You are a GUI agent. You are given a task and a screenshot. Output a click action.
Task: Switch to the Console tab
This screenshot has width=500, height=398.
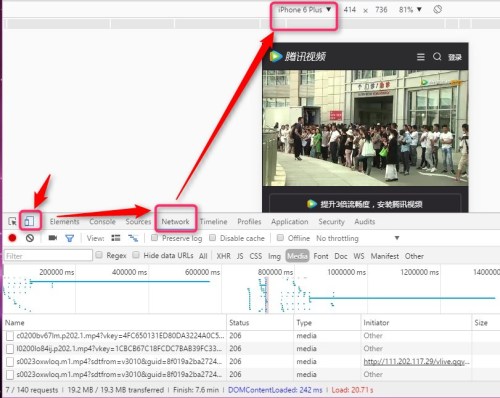[x=102, y=222]
